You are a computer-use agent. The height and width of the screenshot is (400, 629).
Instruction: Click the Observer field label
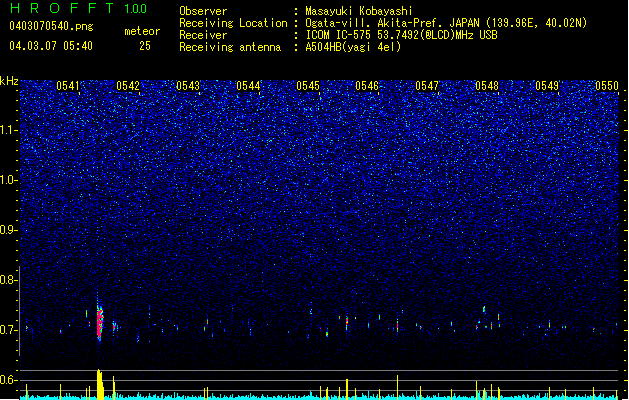(203, 11)
